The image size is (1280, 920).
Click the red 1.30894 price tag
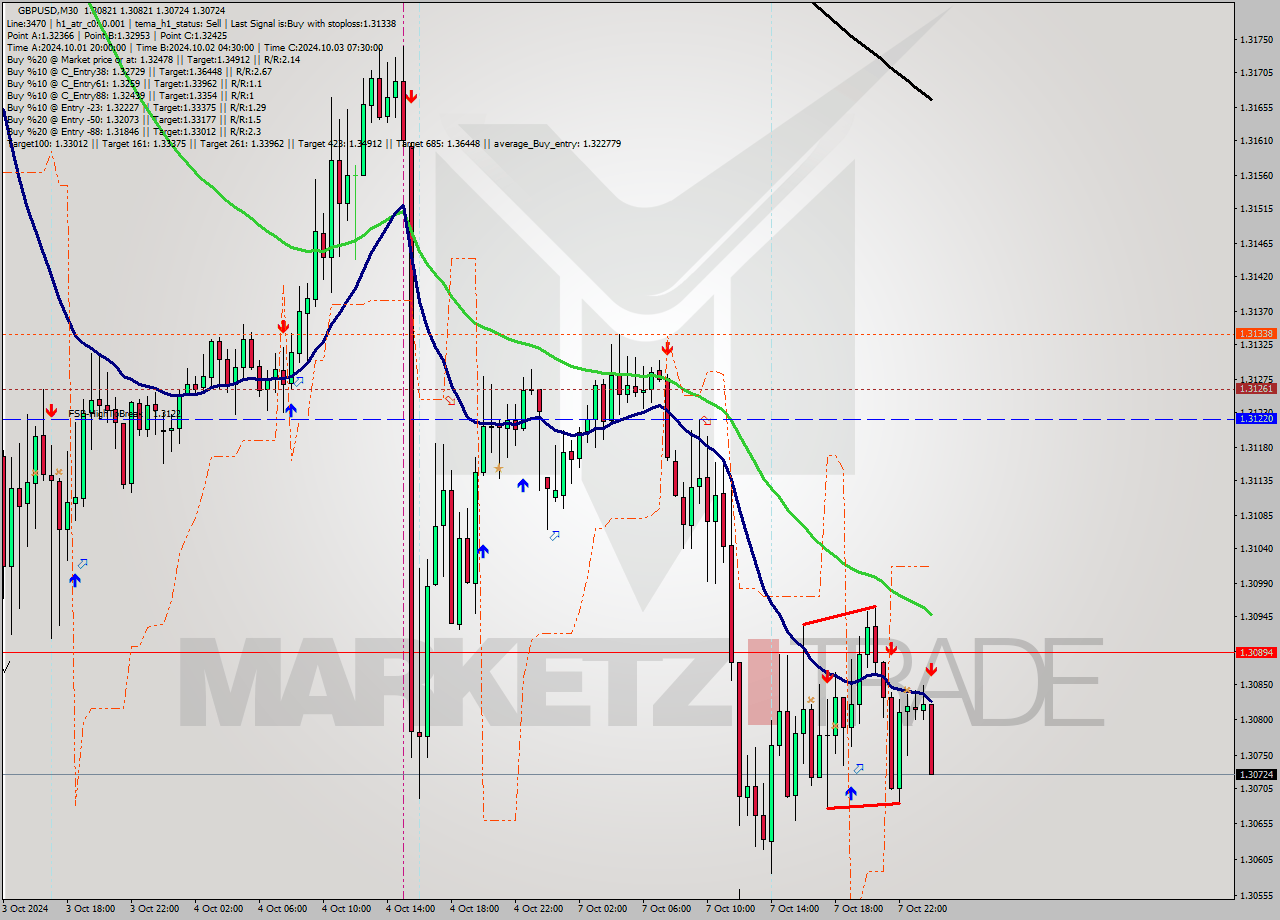(x=1256, y=652)
